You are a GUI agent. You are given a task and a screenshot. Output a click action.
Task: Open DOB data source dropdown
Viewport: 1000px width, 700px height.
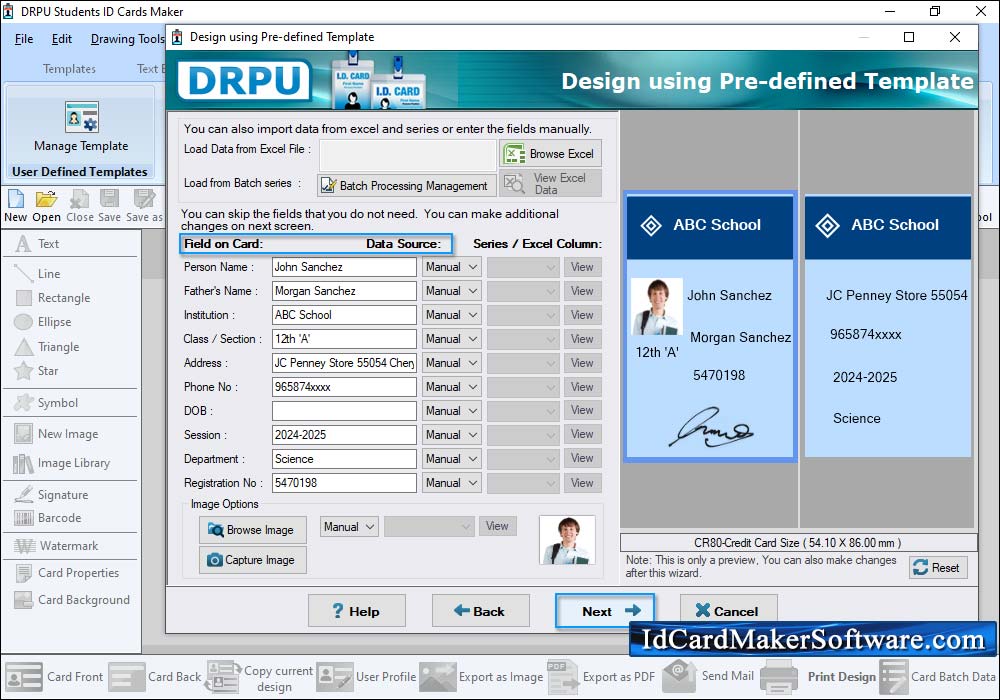tap(452, 411)
